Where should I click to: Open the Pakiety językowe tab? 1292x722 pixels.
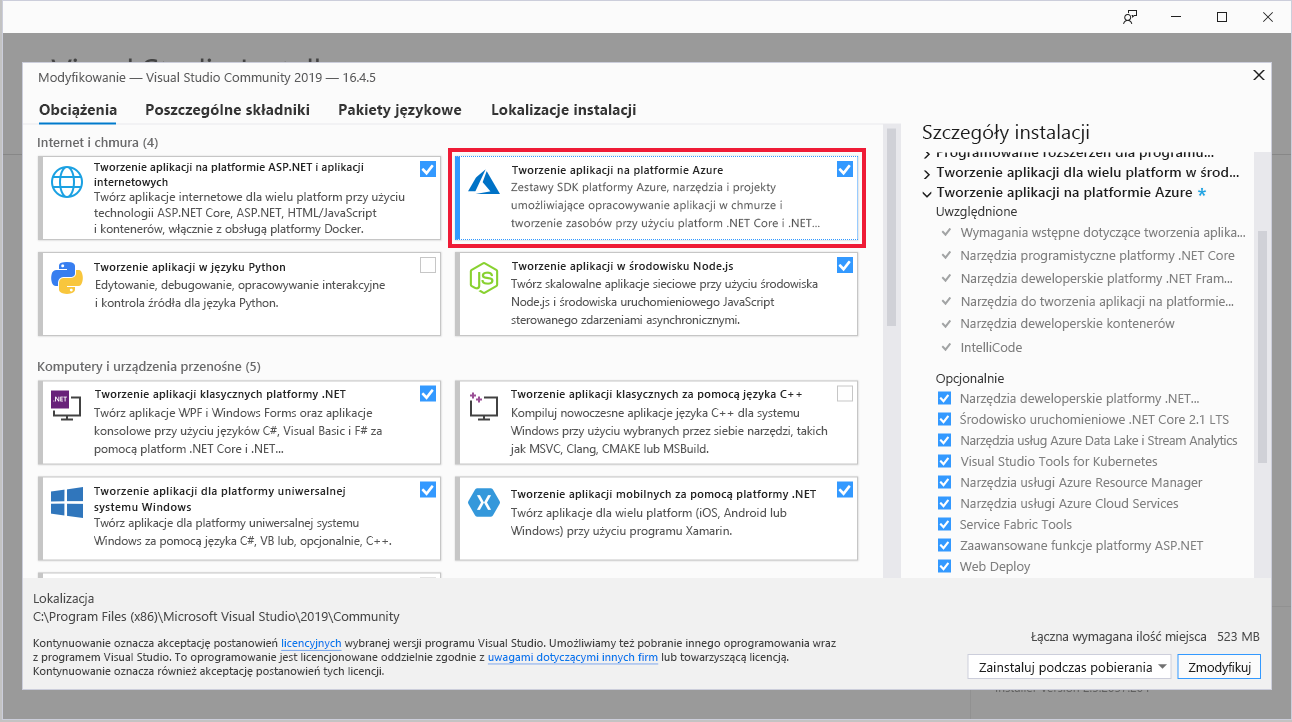point(400,110)
